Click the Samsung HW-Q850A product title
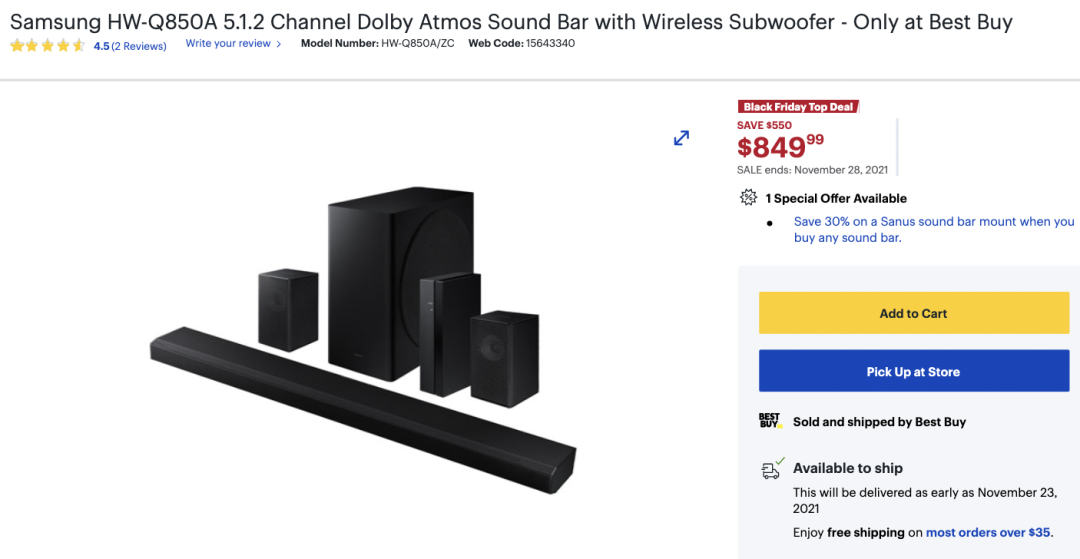This screenshot has width=1080, height=559. (x=511, y=21)
